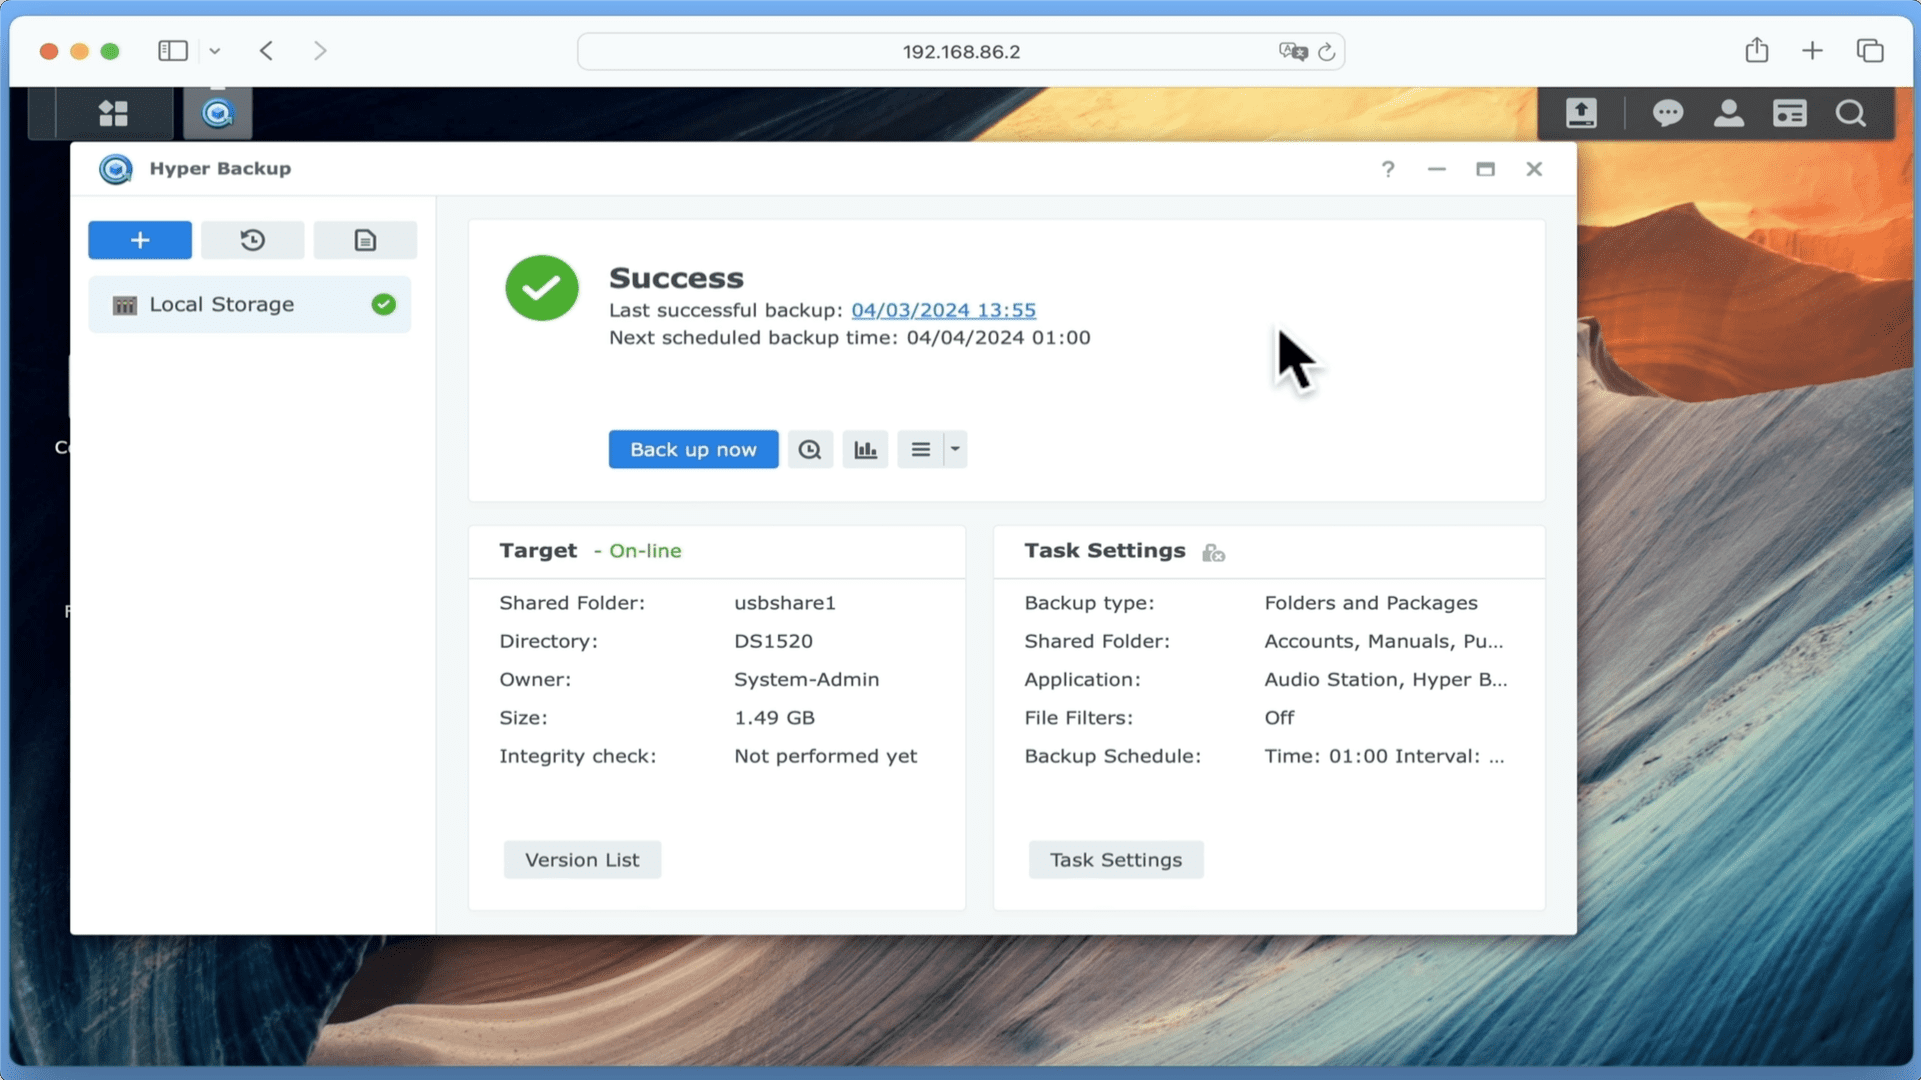Click macOS green fullscreen window button
This screenshot has height=1080, width=1921.
(x=110, y=51)
